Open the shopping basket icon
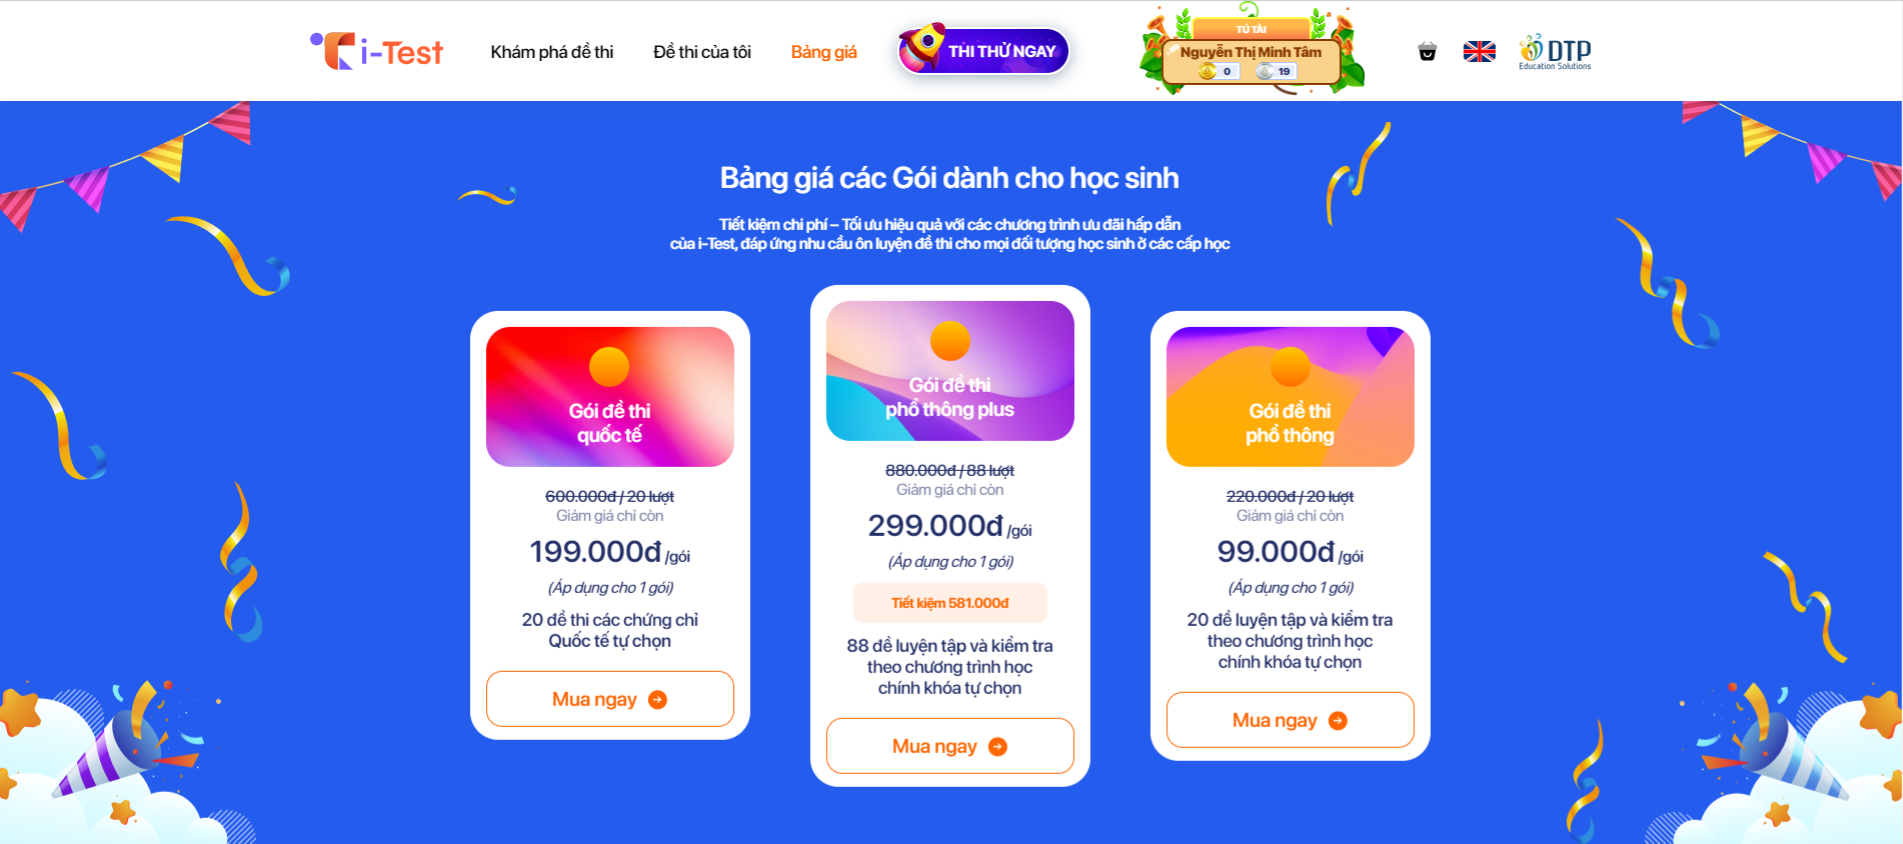The image size is (1903, 844). click(1427, 52)
